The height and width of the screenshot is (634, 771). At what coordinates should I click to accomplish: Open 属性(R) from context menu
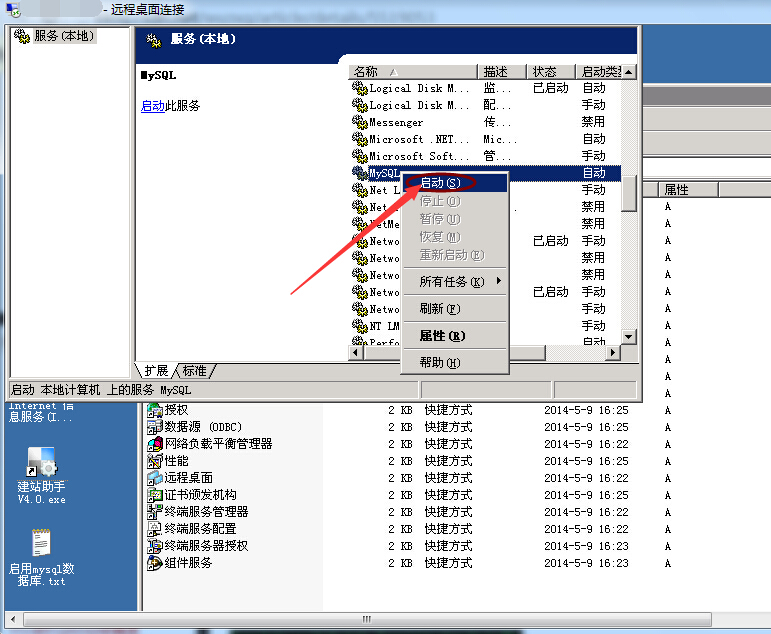[x=455, y=336]
